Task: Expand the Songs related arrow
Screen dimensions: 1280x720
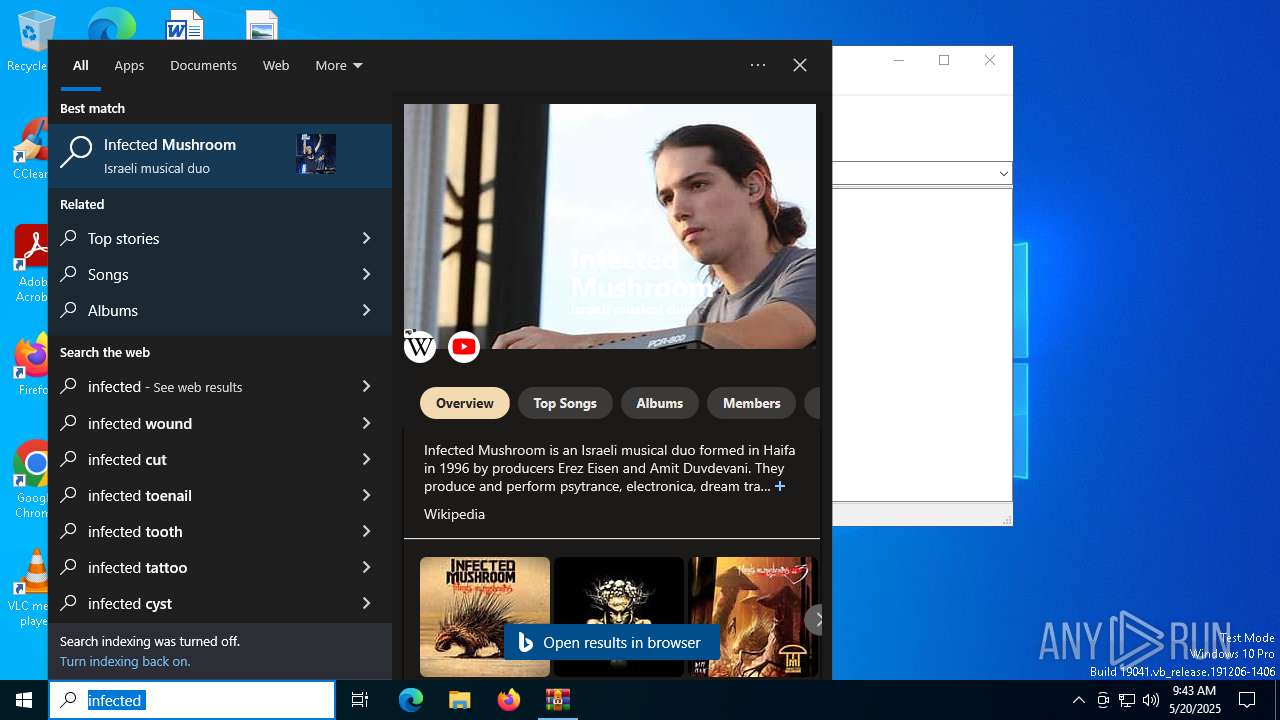Action: click(366, 274)
